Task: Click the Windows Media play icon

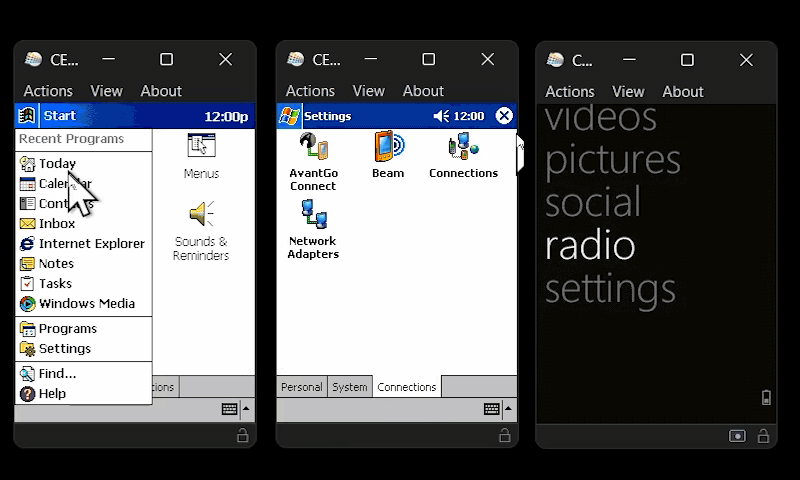Action: click(x=27, y=304)
